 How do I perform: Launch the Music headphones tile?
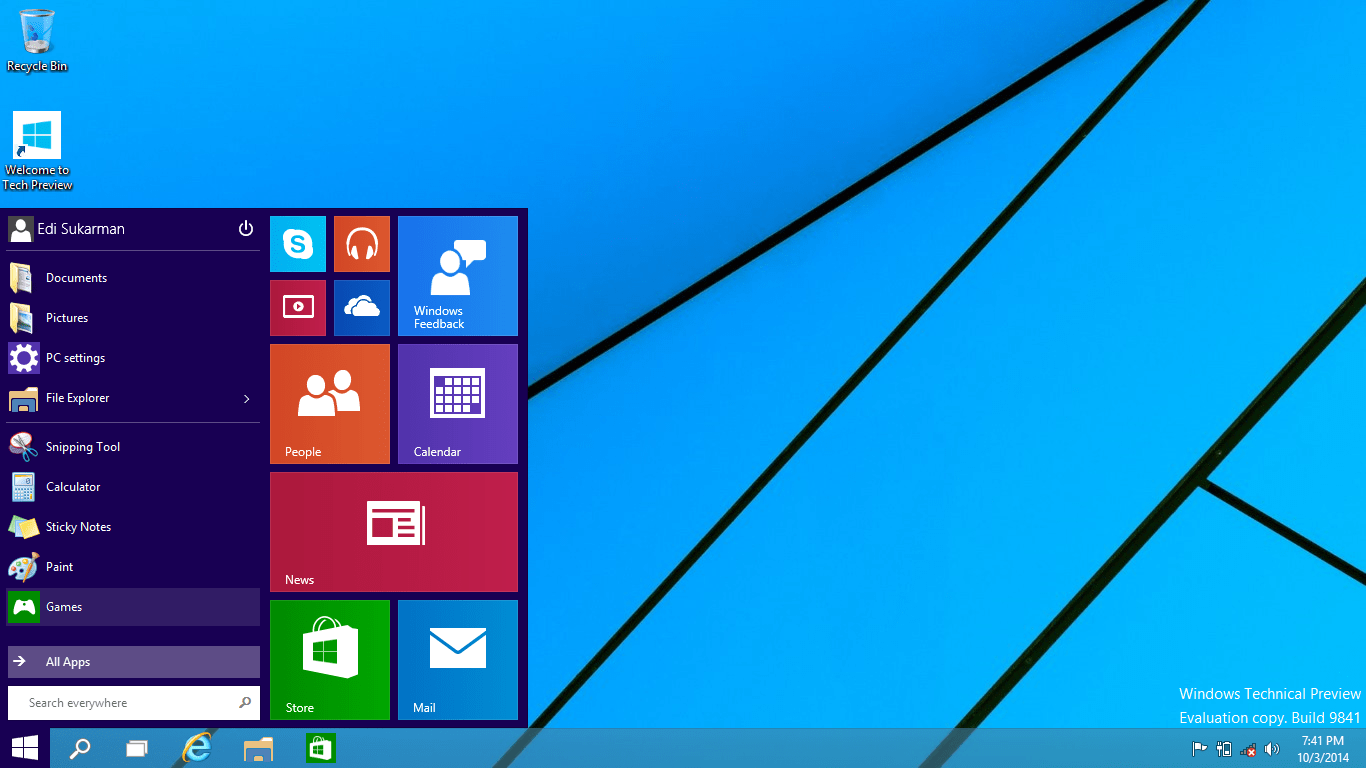[361, 244]
